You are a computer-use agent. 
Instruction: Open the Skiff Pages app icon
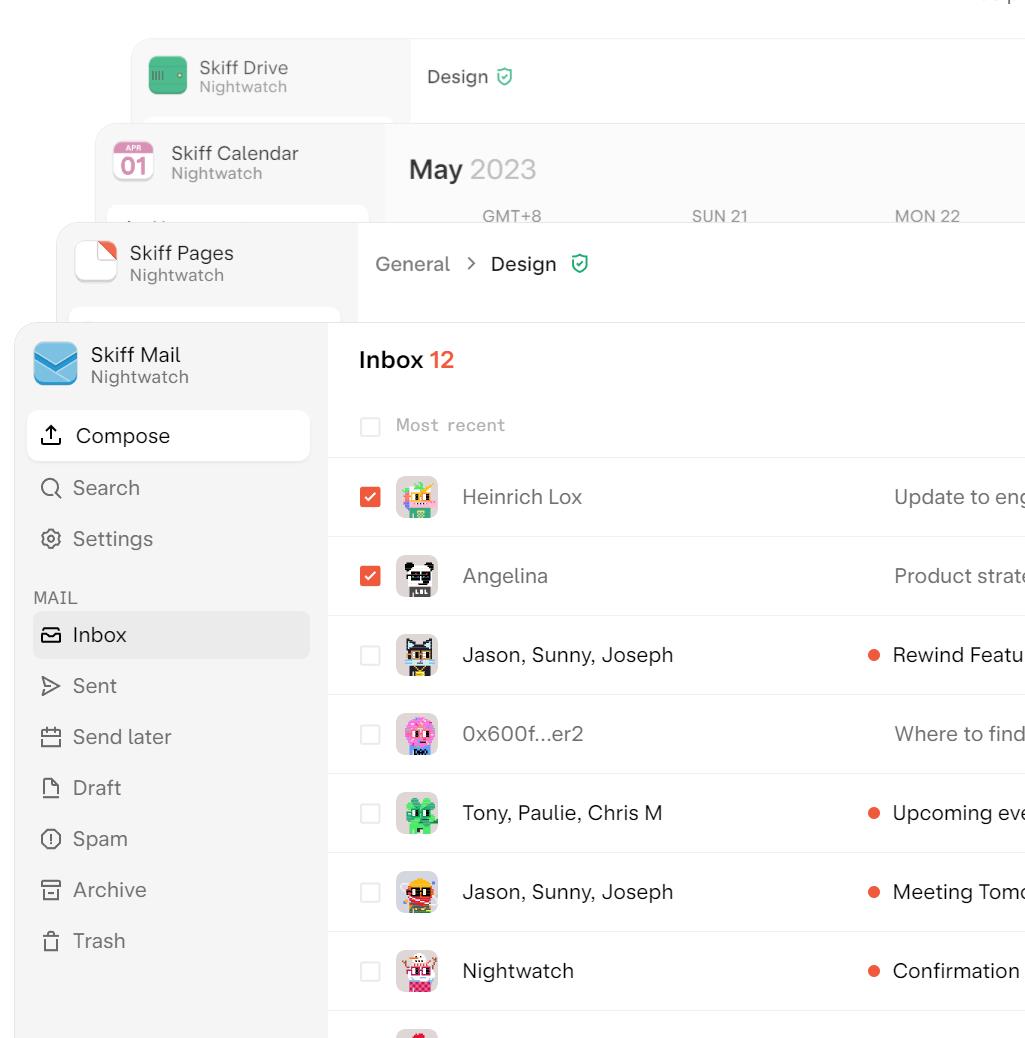96,262
